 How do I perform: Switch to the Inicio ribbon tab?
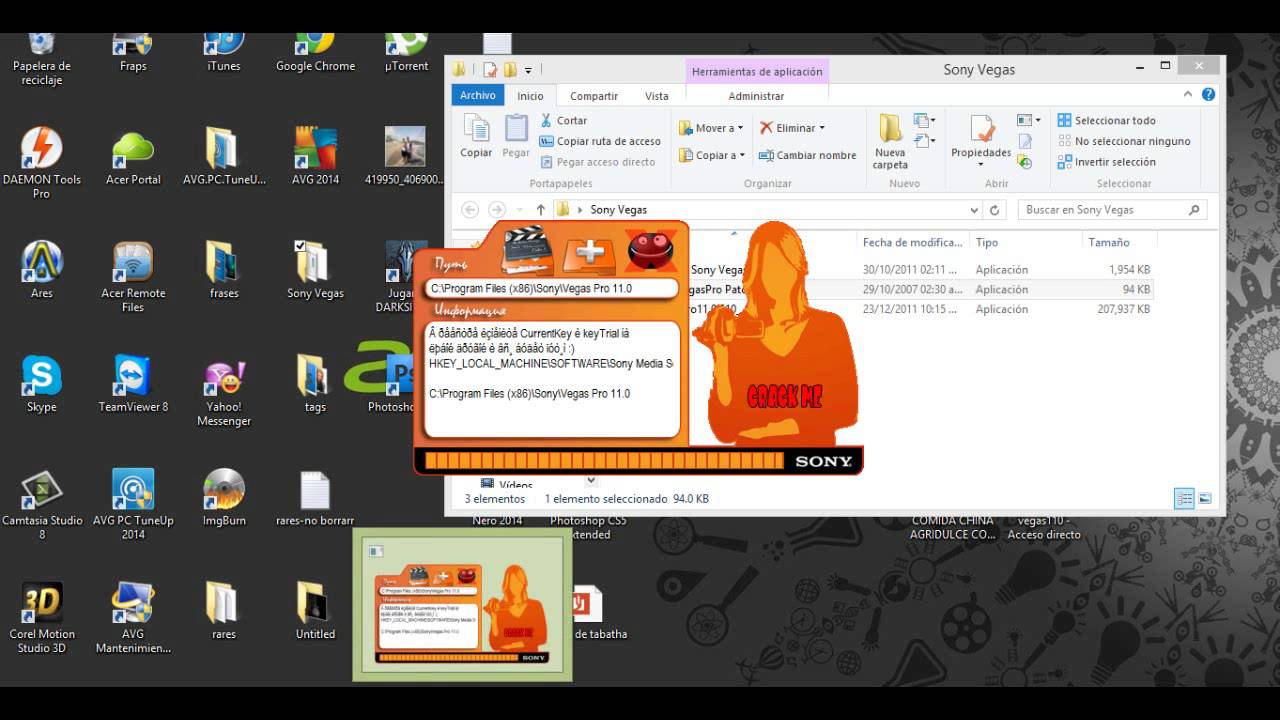click(x=530, y=96)
